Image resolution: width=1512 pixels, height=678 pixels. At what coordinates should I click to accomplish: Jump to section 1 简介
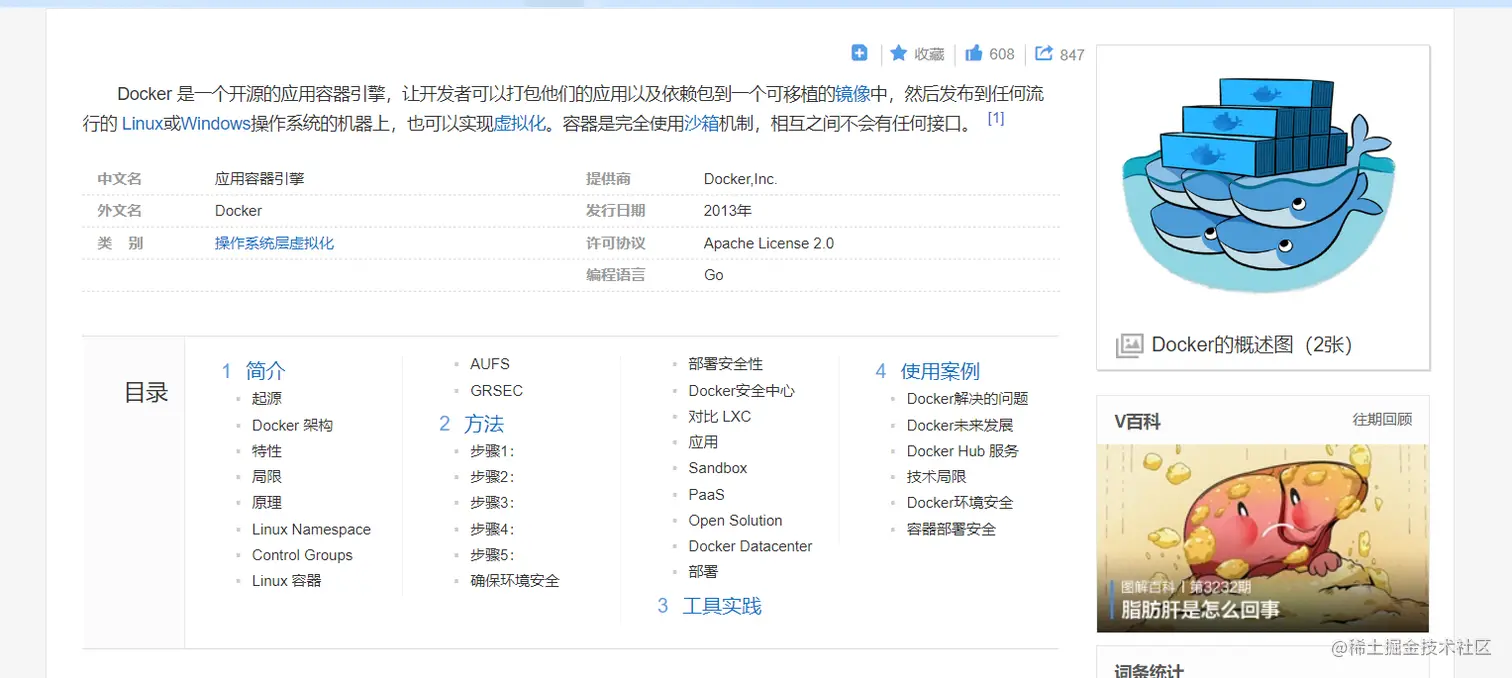(254, 371)
